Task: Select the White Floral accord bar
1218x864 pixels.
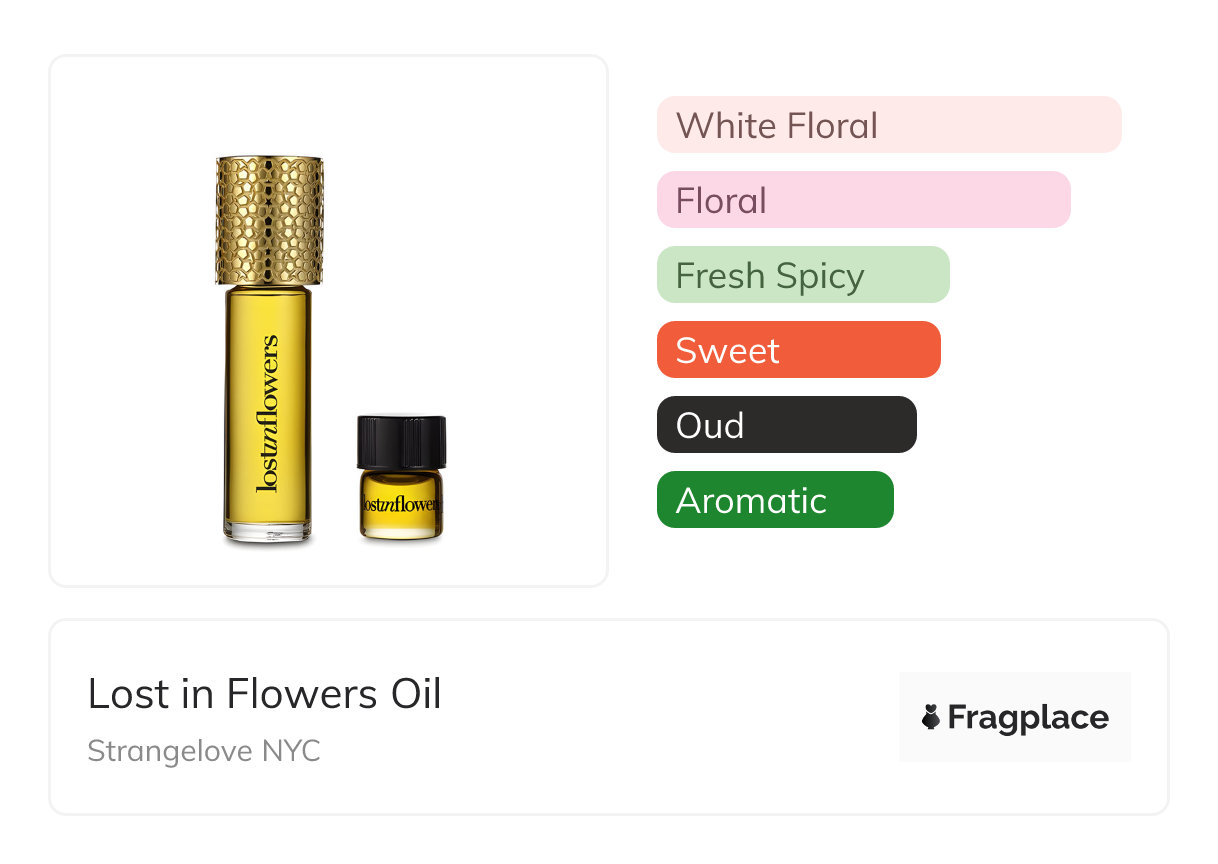Action: coord(888,125)
